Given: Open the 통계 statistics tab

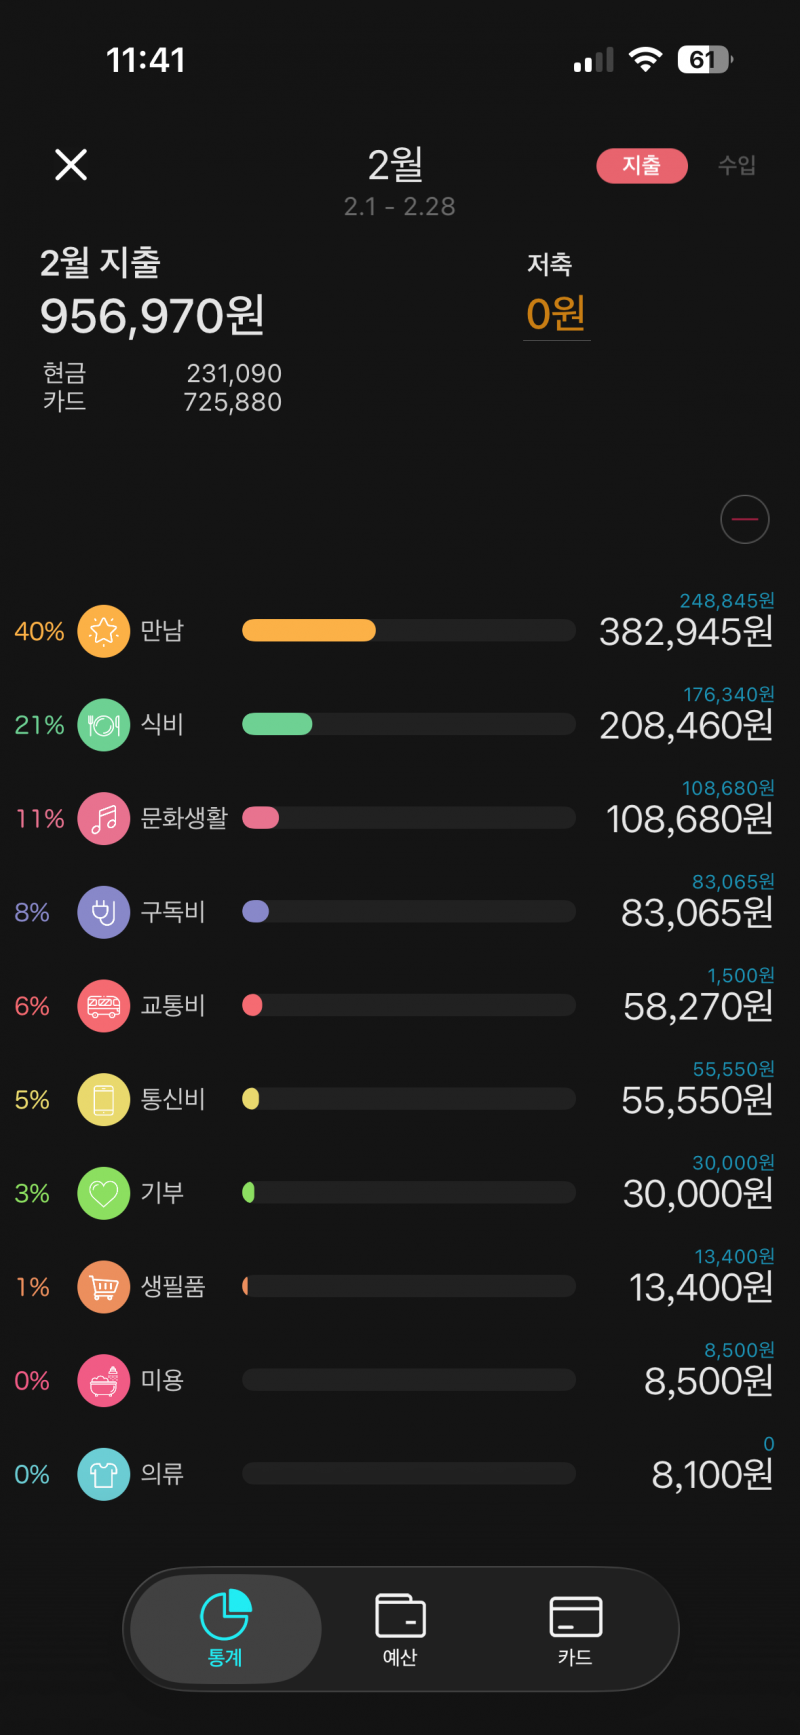Looking at the screenshot, I should (226, 1629).
